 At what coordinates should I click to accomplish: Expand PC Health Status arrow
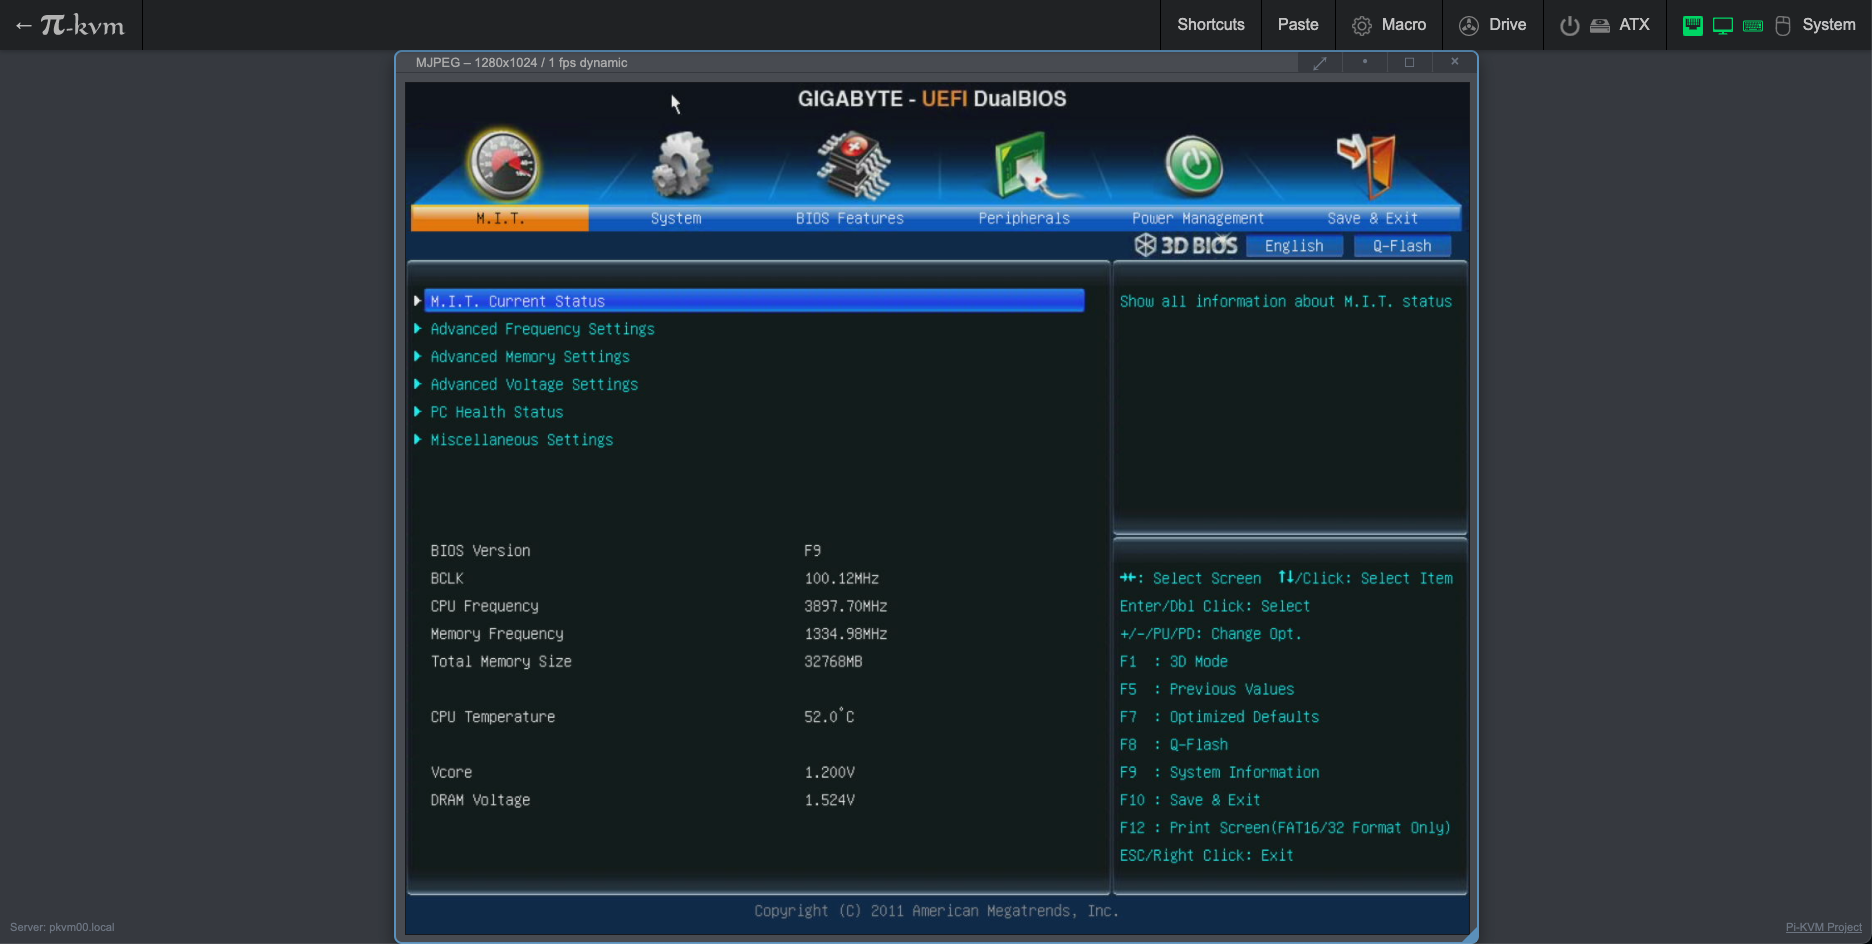417,411
